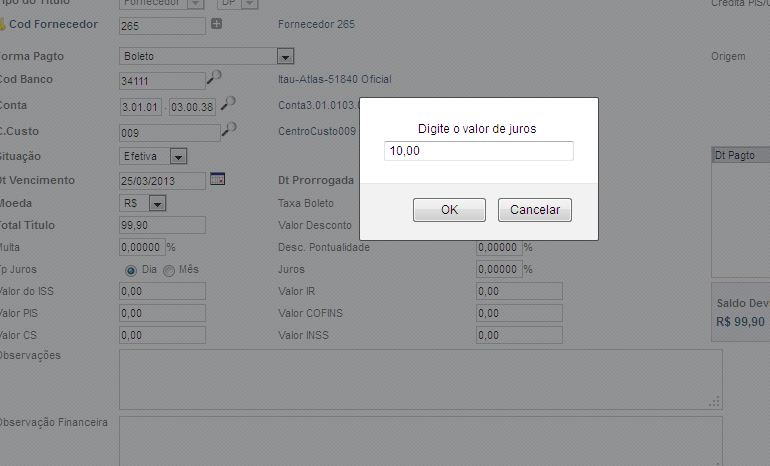The width and height of the screenshot is (770, 466).
Task: Click the Fornecedor 265 text
Action: tap(316, 24)
